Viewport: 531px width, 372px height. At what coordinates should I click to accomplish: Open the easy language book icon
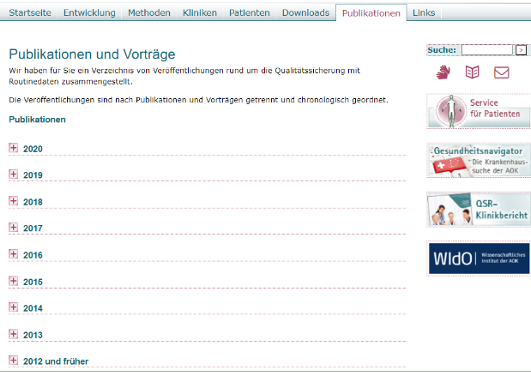tap(472, 72)
